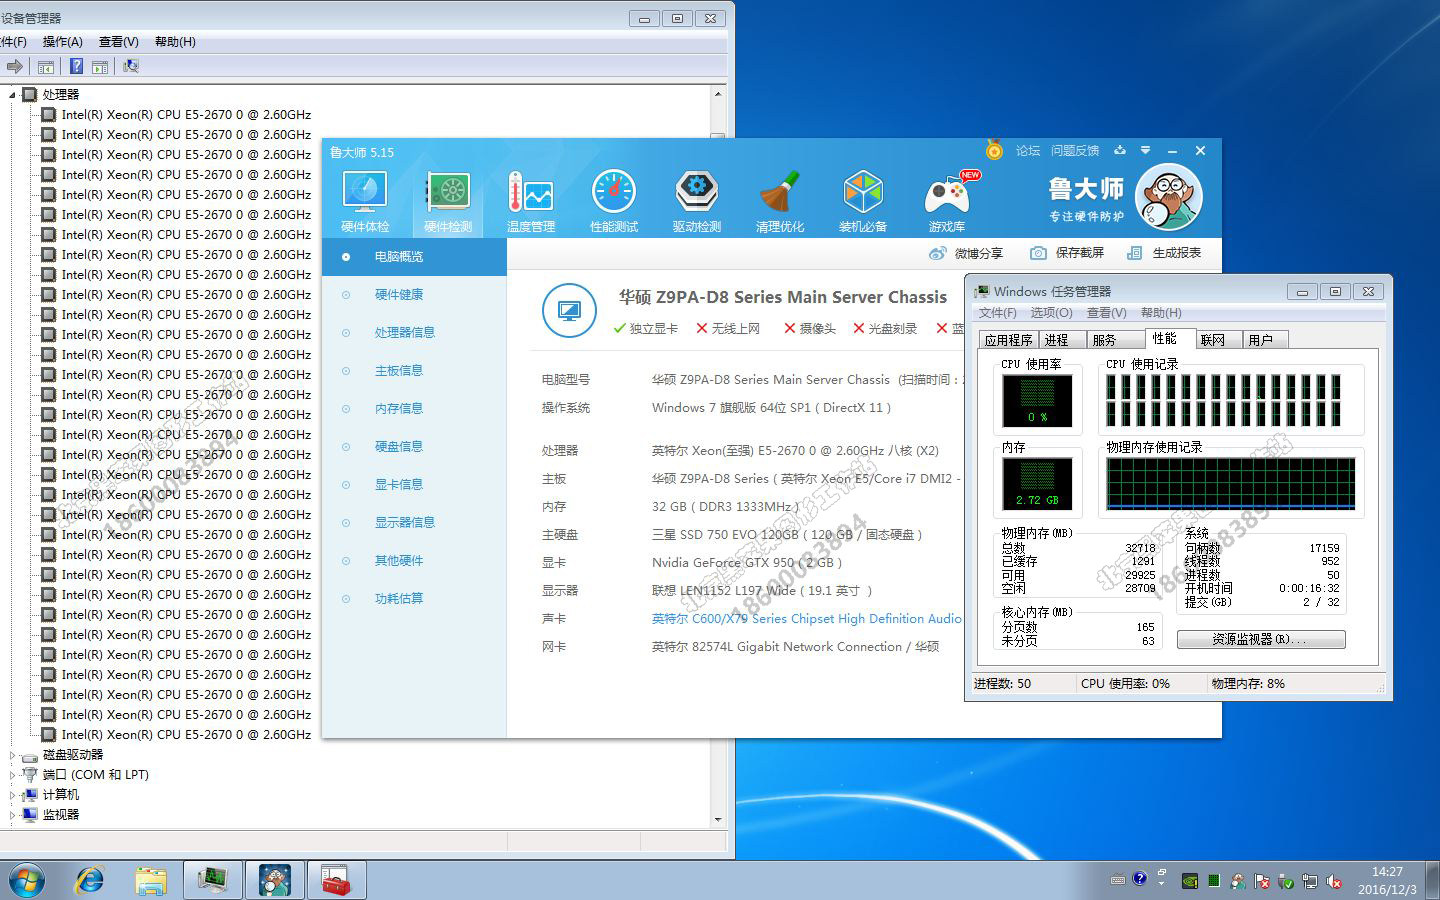Open file explorer from taskbar

(x=151, y=880)
